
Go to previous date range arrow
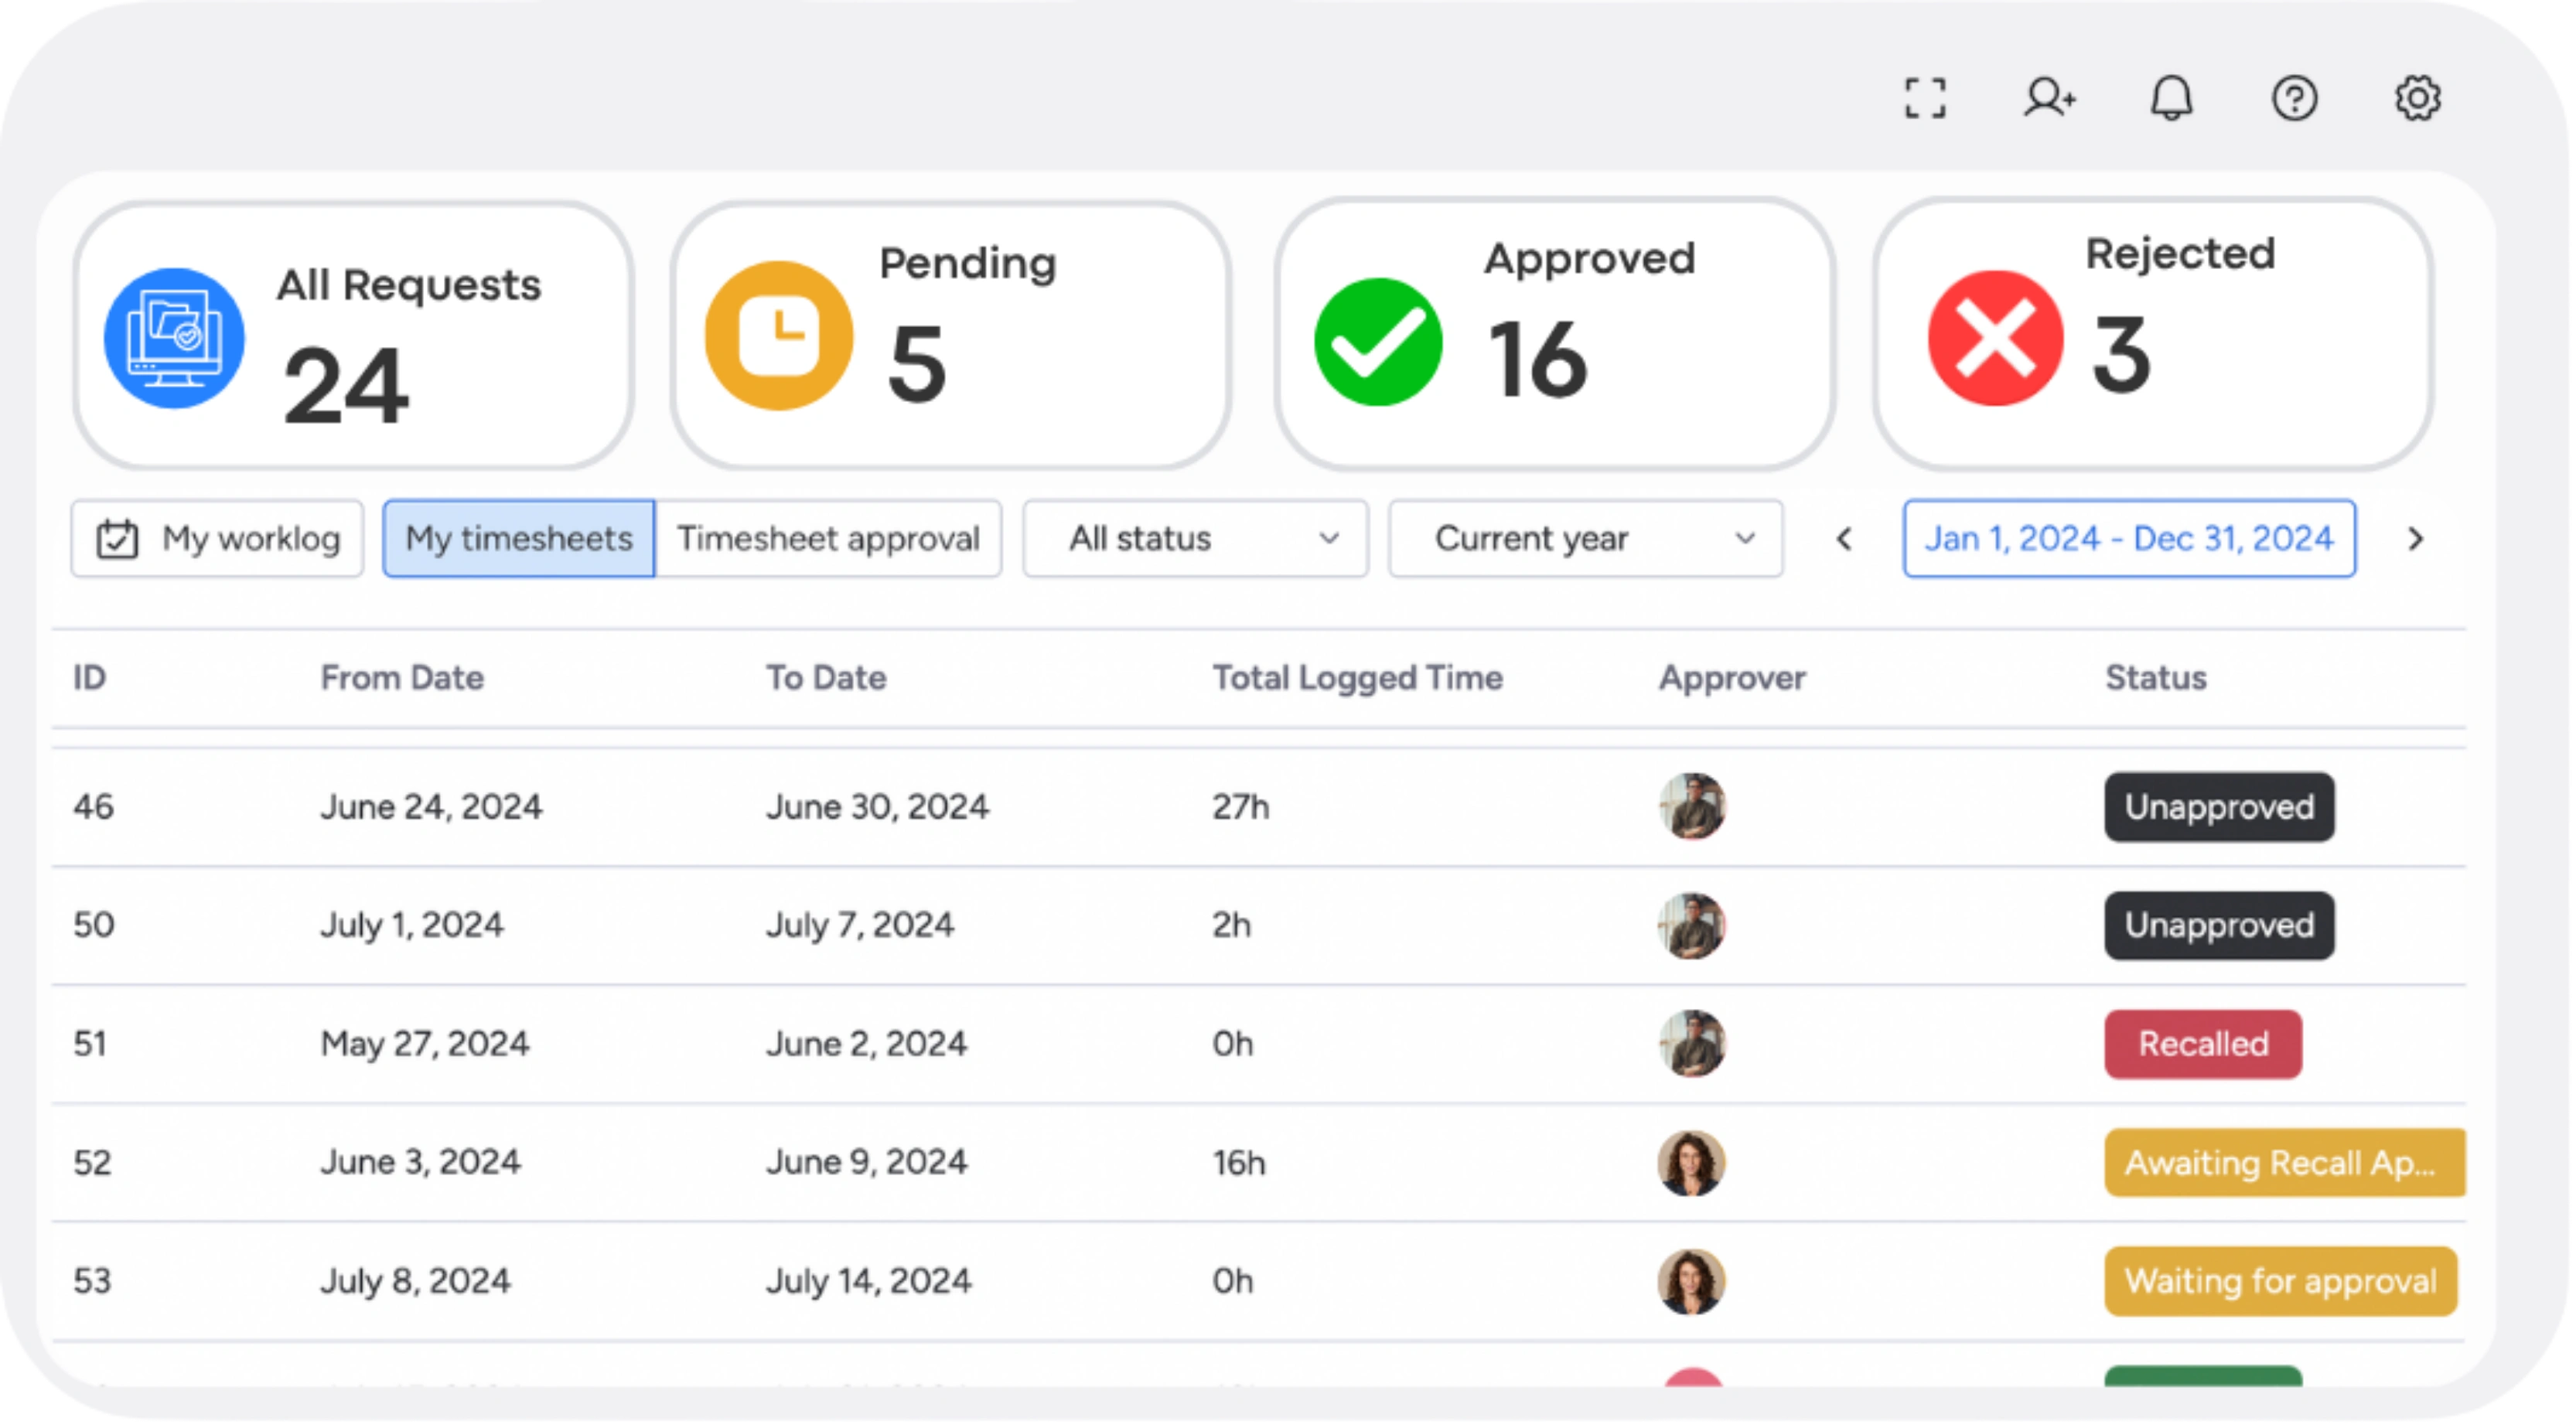coord(1845,540)
